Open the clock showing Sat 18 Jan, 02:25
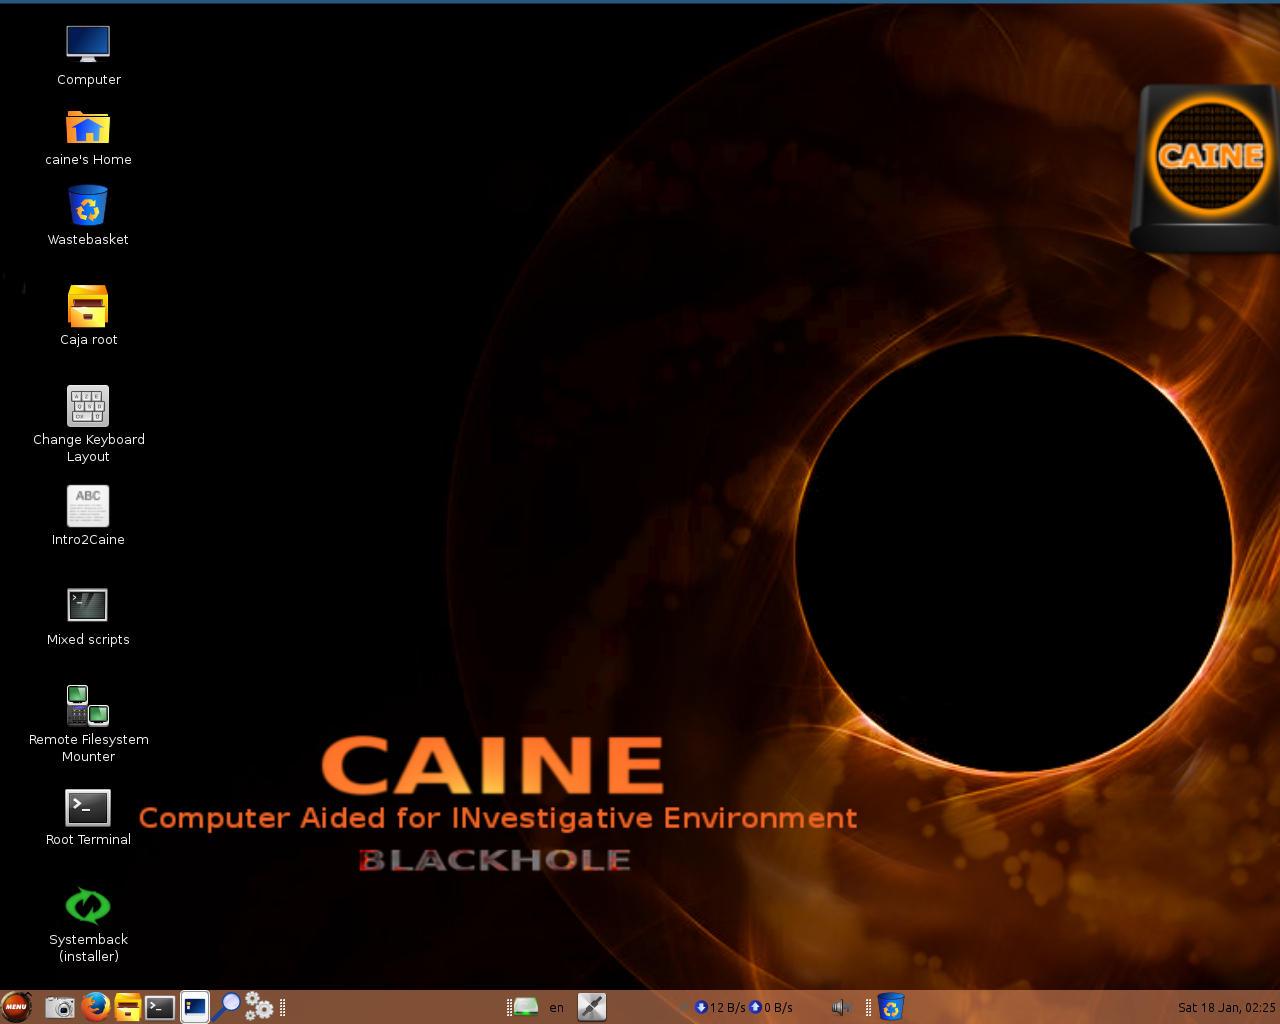 click(1227, 1008)
